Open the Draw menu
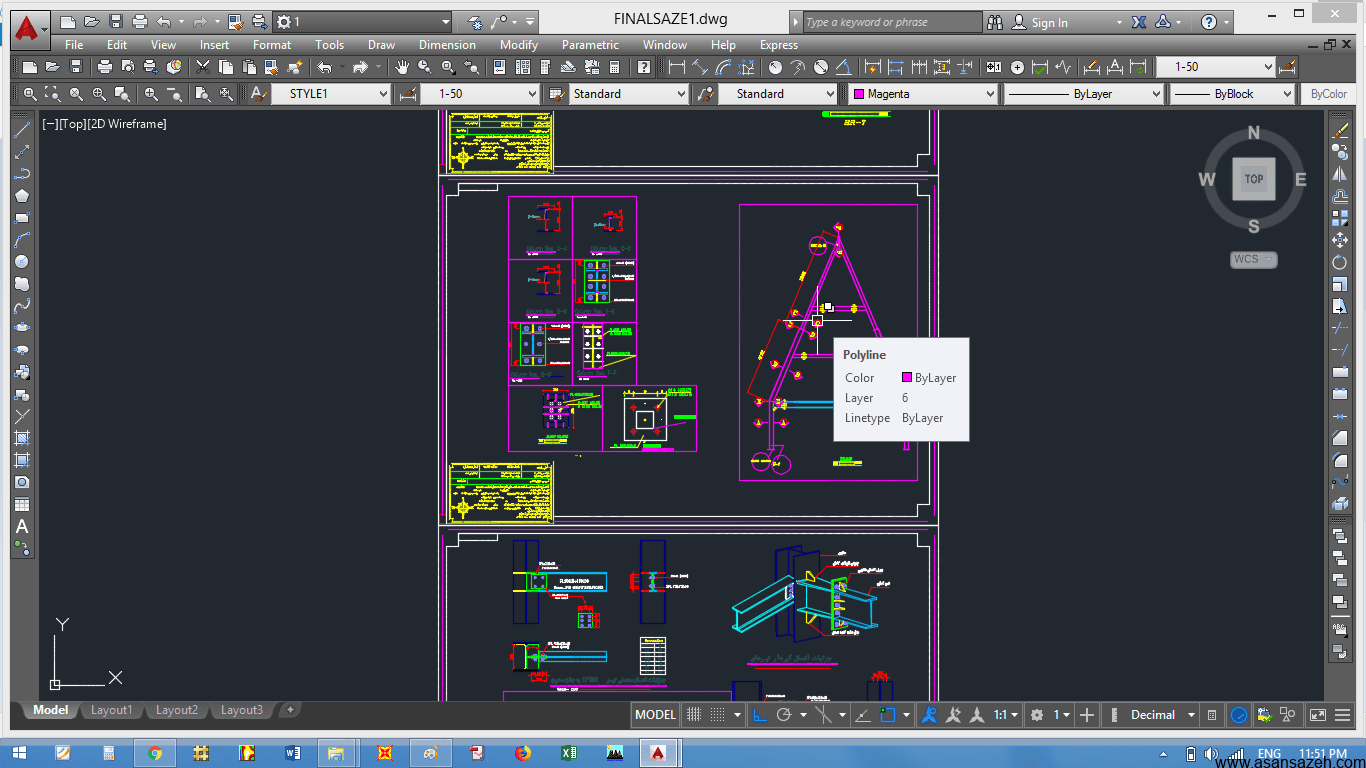 (x=381, y=45)
